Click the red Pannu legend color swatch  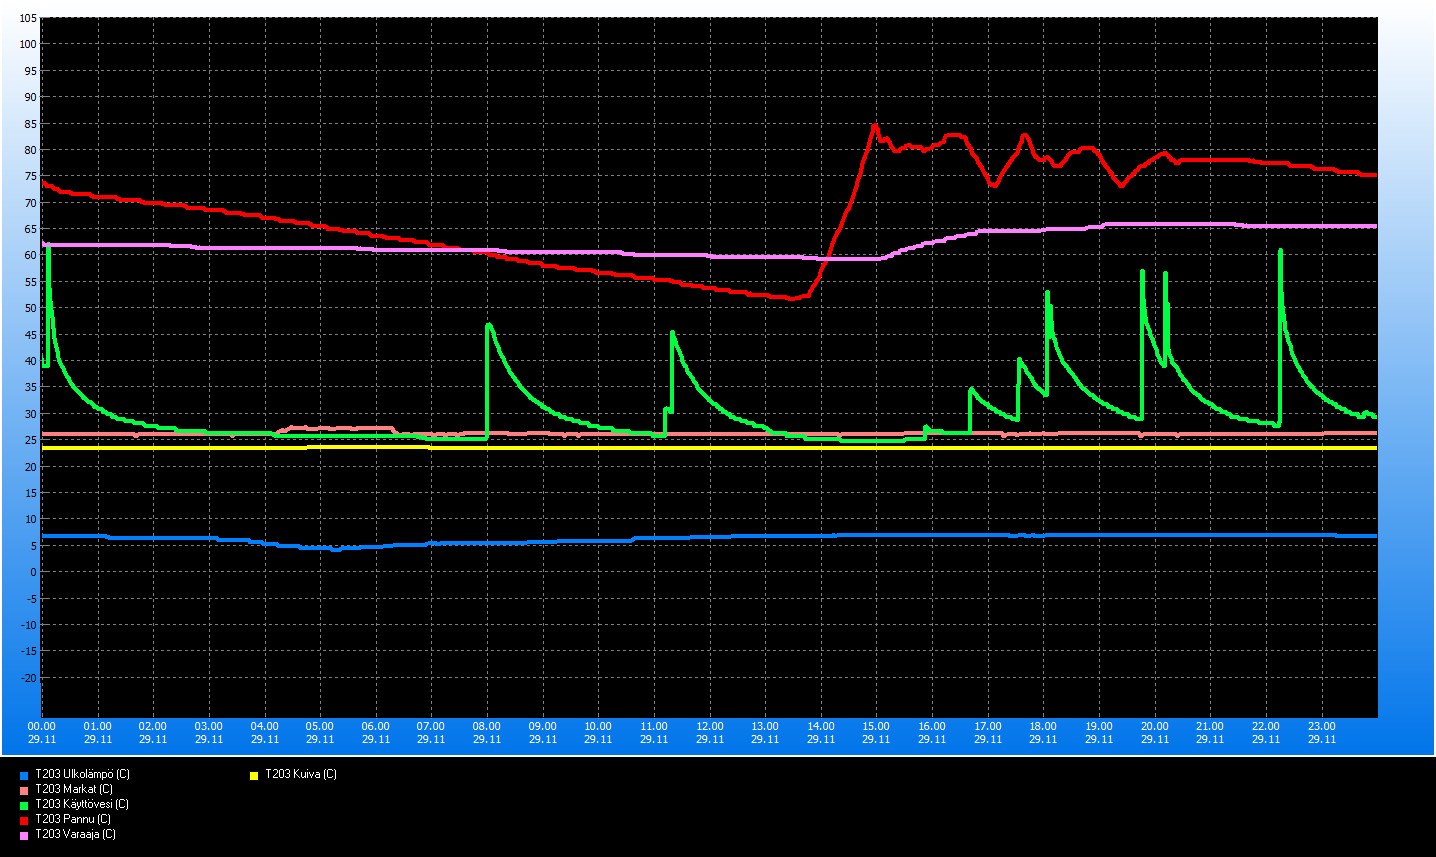(24, 820)
